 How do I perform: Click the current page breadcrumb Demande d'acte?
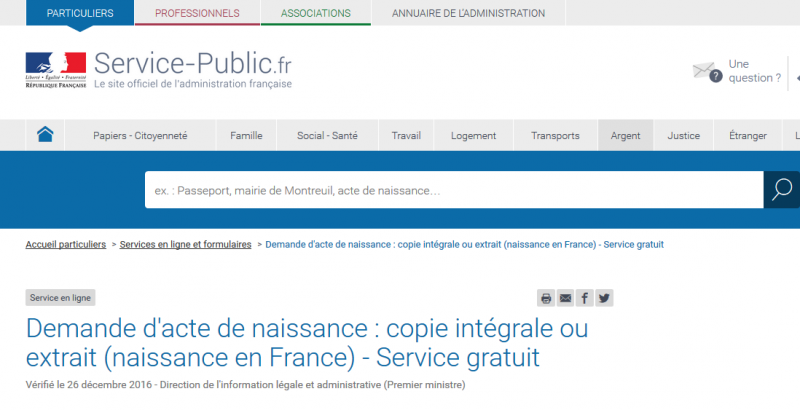click(x=464, y=244)
